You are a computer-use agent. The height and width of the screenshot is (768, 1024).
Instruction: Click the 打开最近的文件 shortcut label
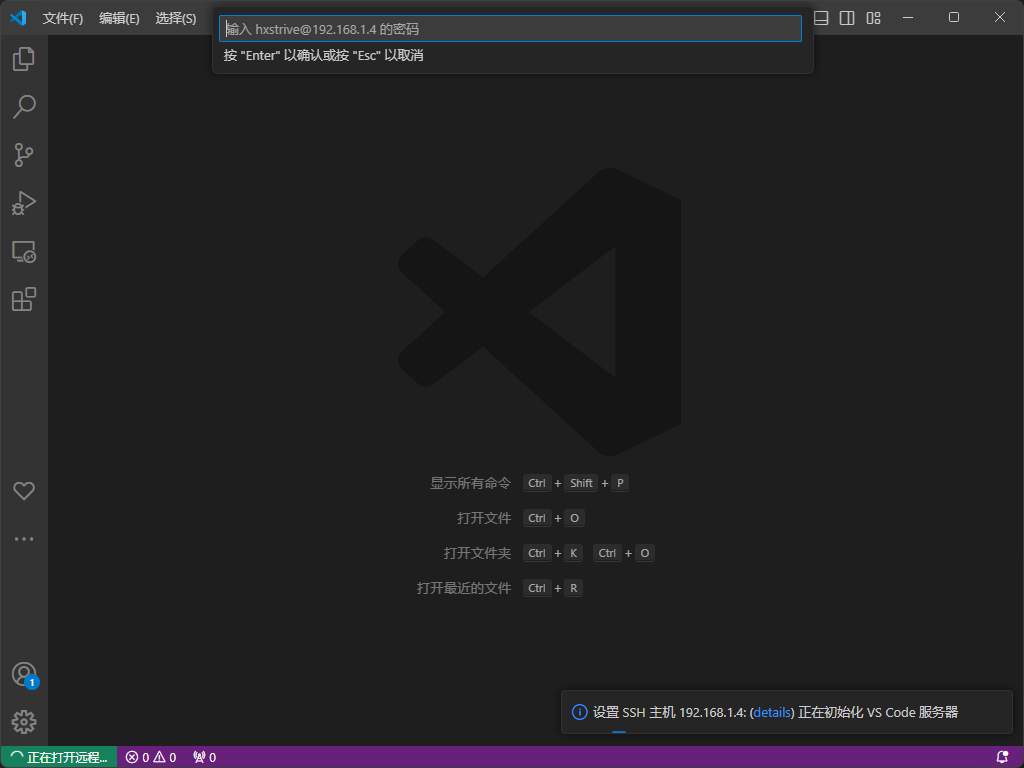[464, 588]
